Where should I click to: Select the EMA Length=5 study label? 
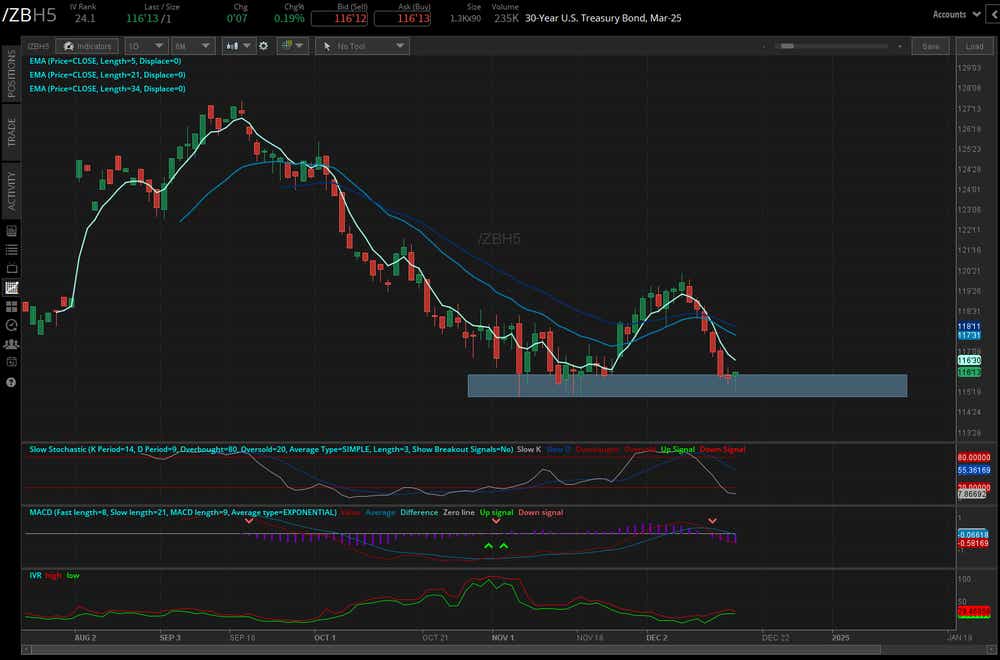pos(105,61)
